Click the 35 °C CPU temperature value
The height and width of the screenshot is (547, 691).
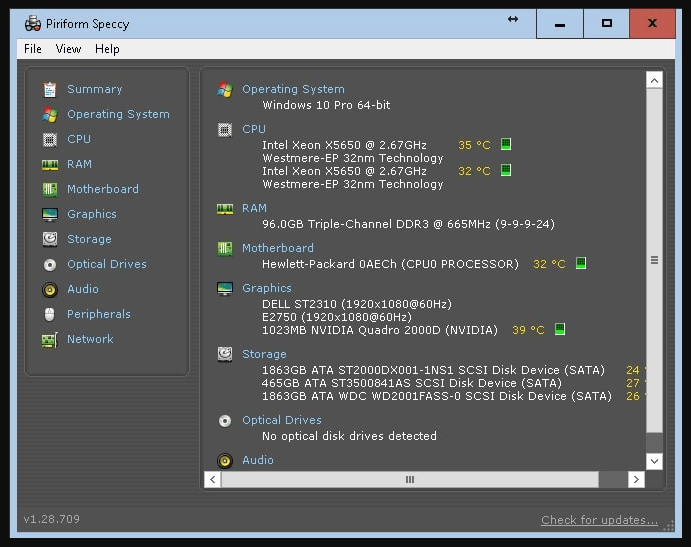point(474,145)
